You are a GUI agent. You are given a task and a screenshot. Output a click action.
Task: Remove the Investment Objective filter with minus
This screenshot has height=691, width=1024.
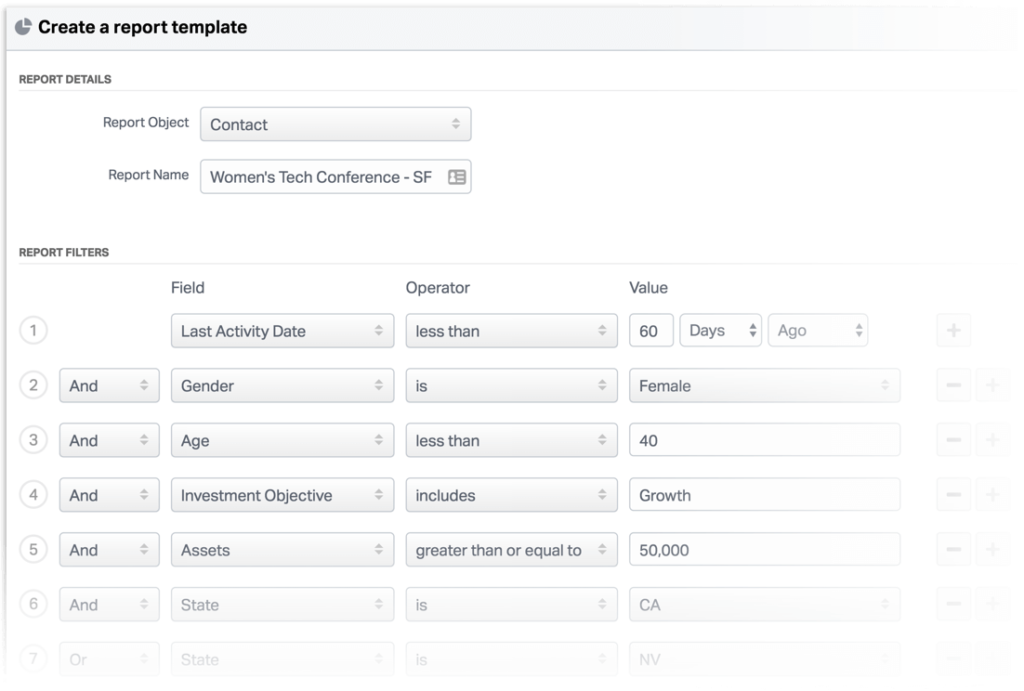point(953,495)
